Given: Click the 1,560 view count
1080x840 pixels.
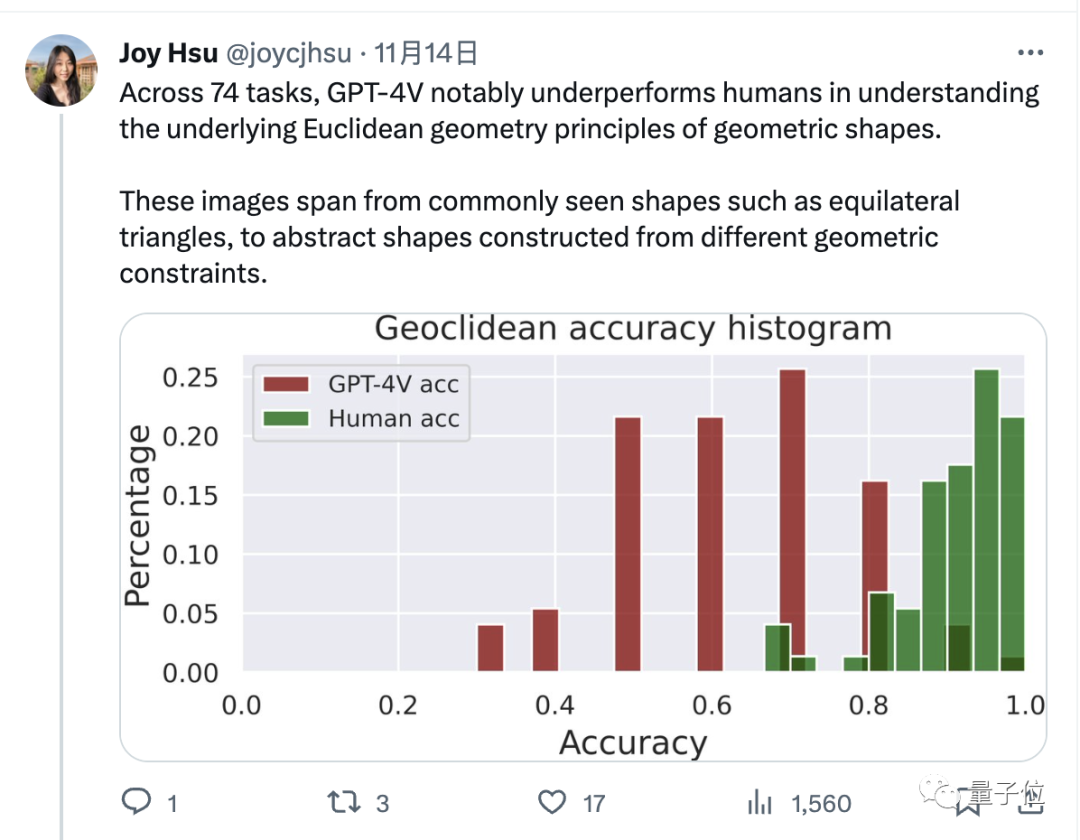Looking at the screenshot, I should (x=821, y=802).
